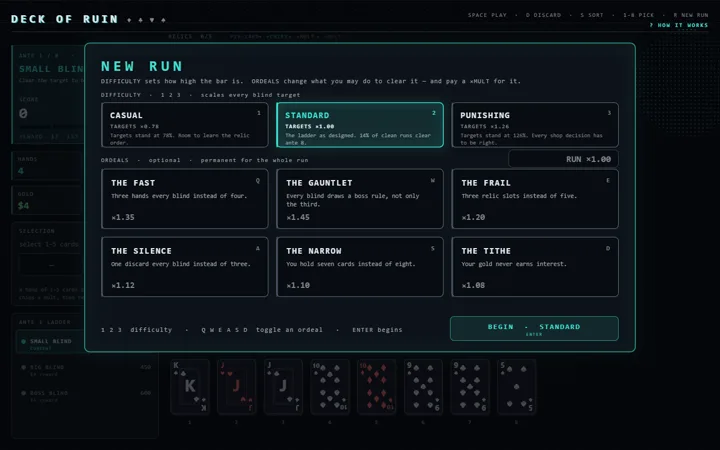Image resolution: width=720 pixels, height=450 pixels.
Task: Toggle The Frail ordeal
Action: click(535, 199)
